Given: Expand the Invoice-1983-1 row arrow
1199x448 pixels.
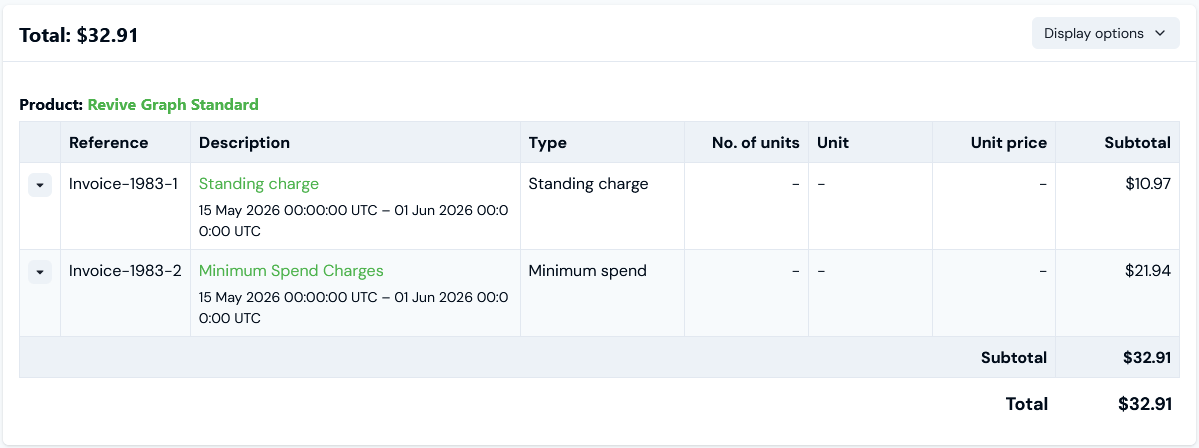Looking at the screenshot, I should (40, 185).
